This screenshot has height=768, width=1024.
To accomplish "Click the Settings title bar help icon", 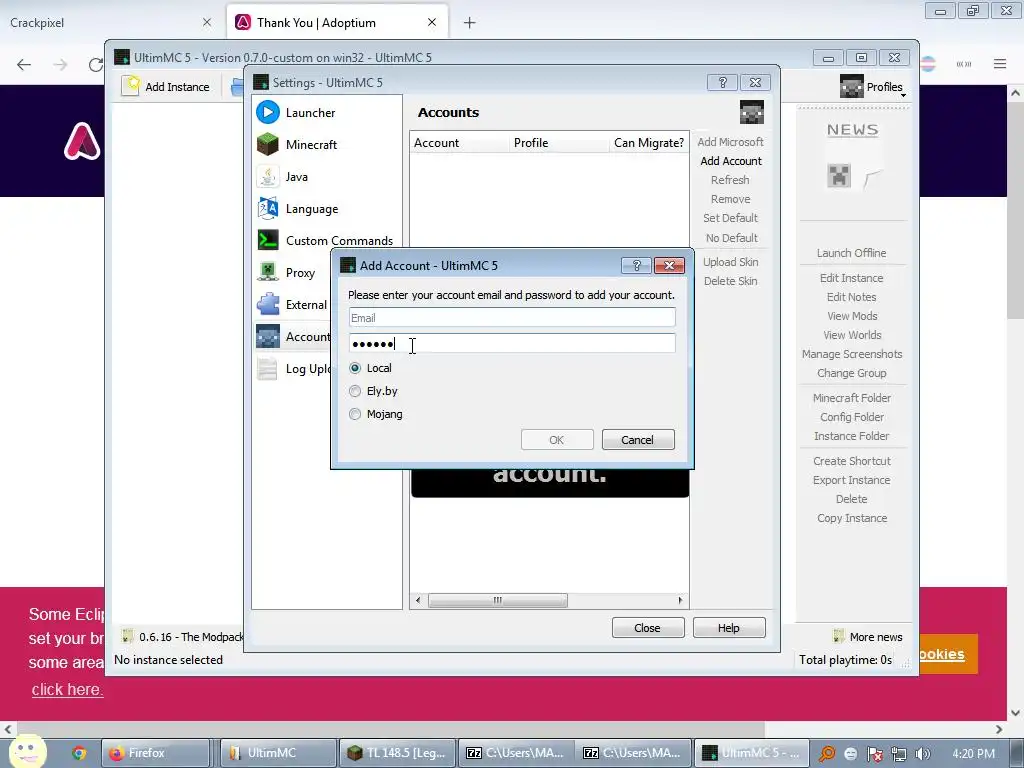I will coord(722,82).
